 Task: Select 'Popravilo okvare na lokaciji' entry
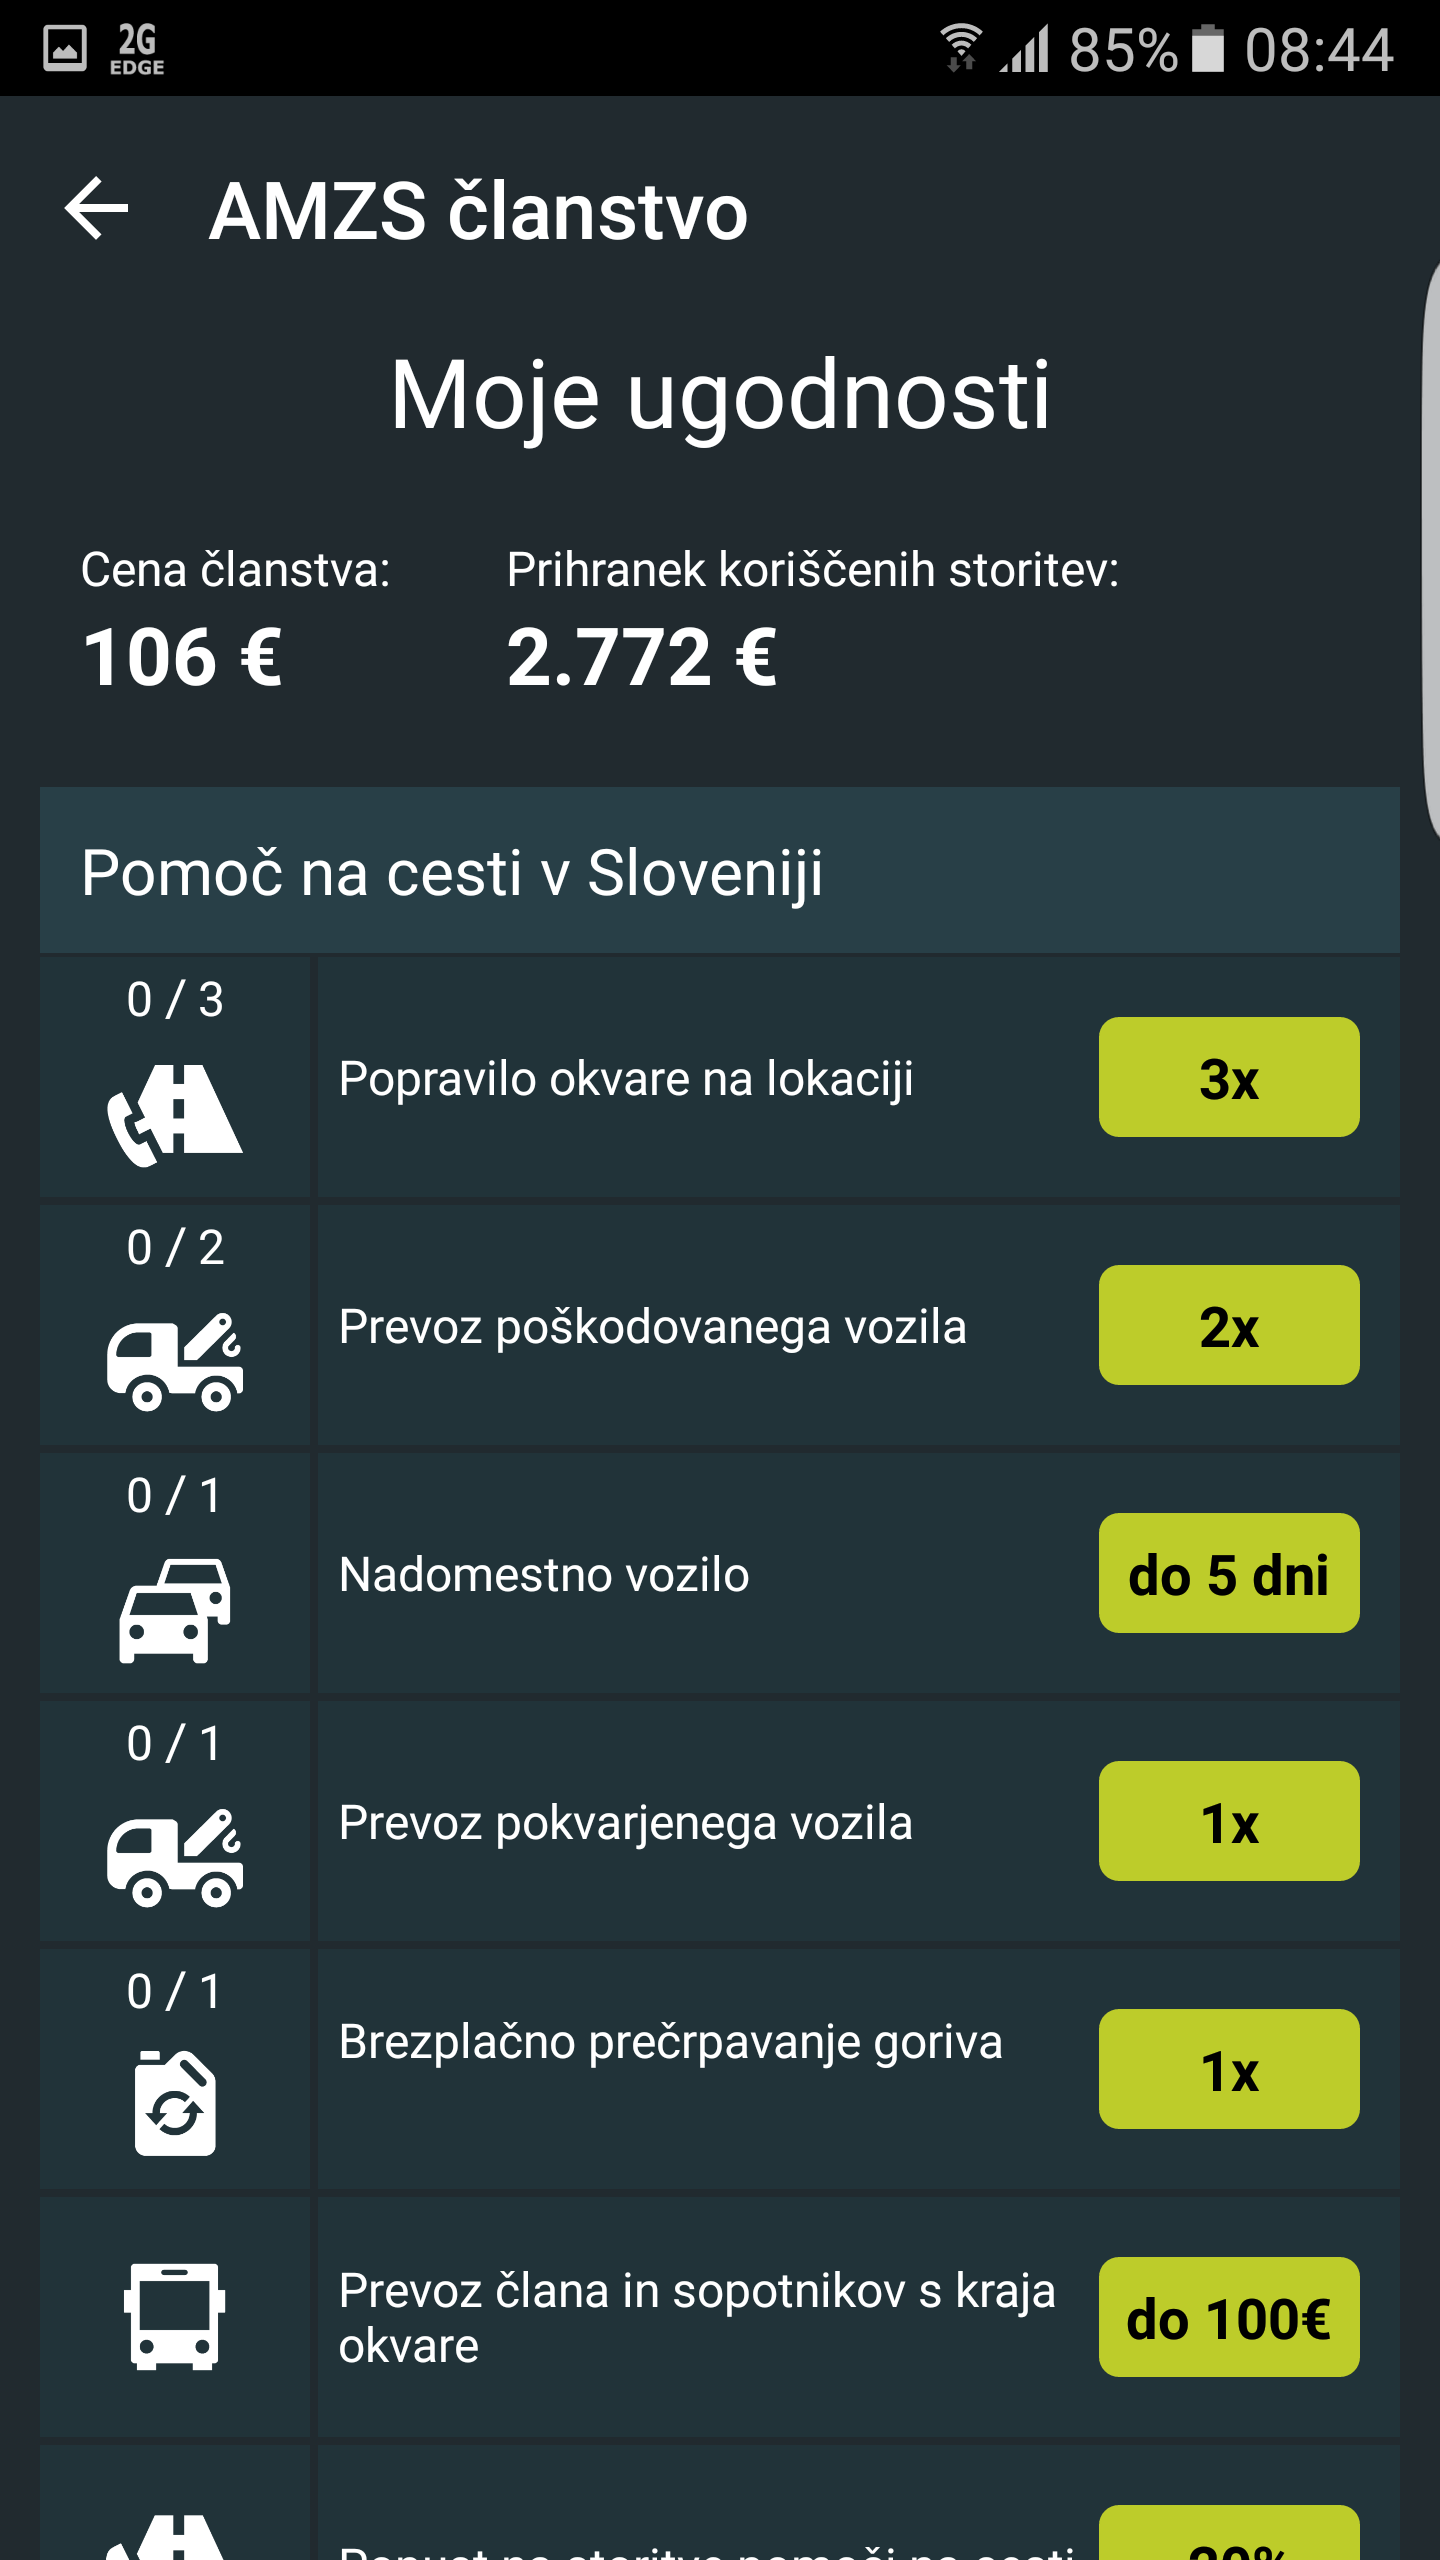click(626, 1079)
